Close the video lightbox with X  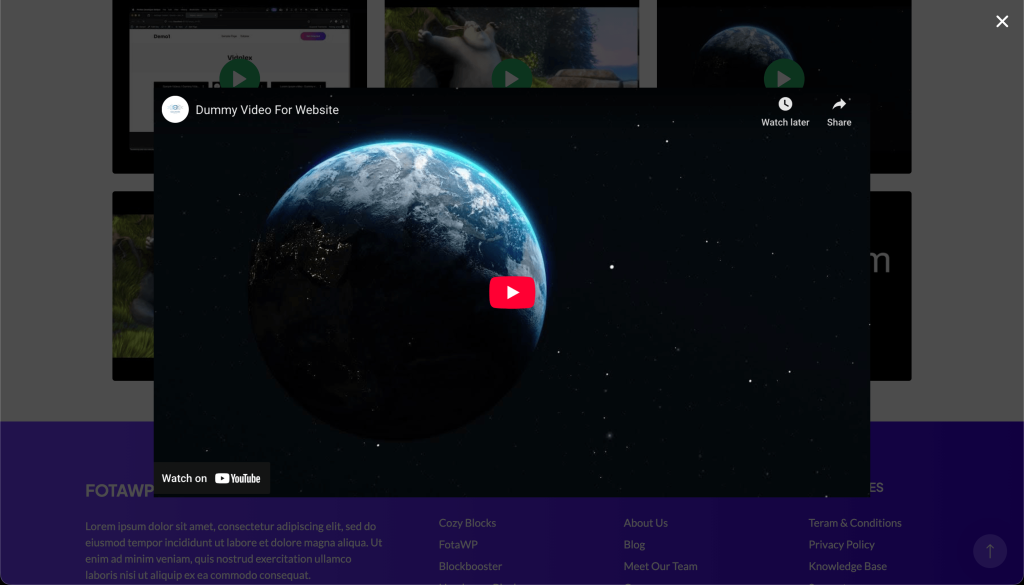click(1001, 21)
